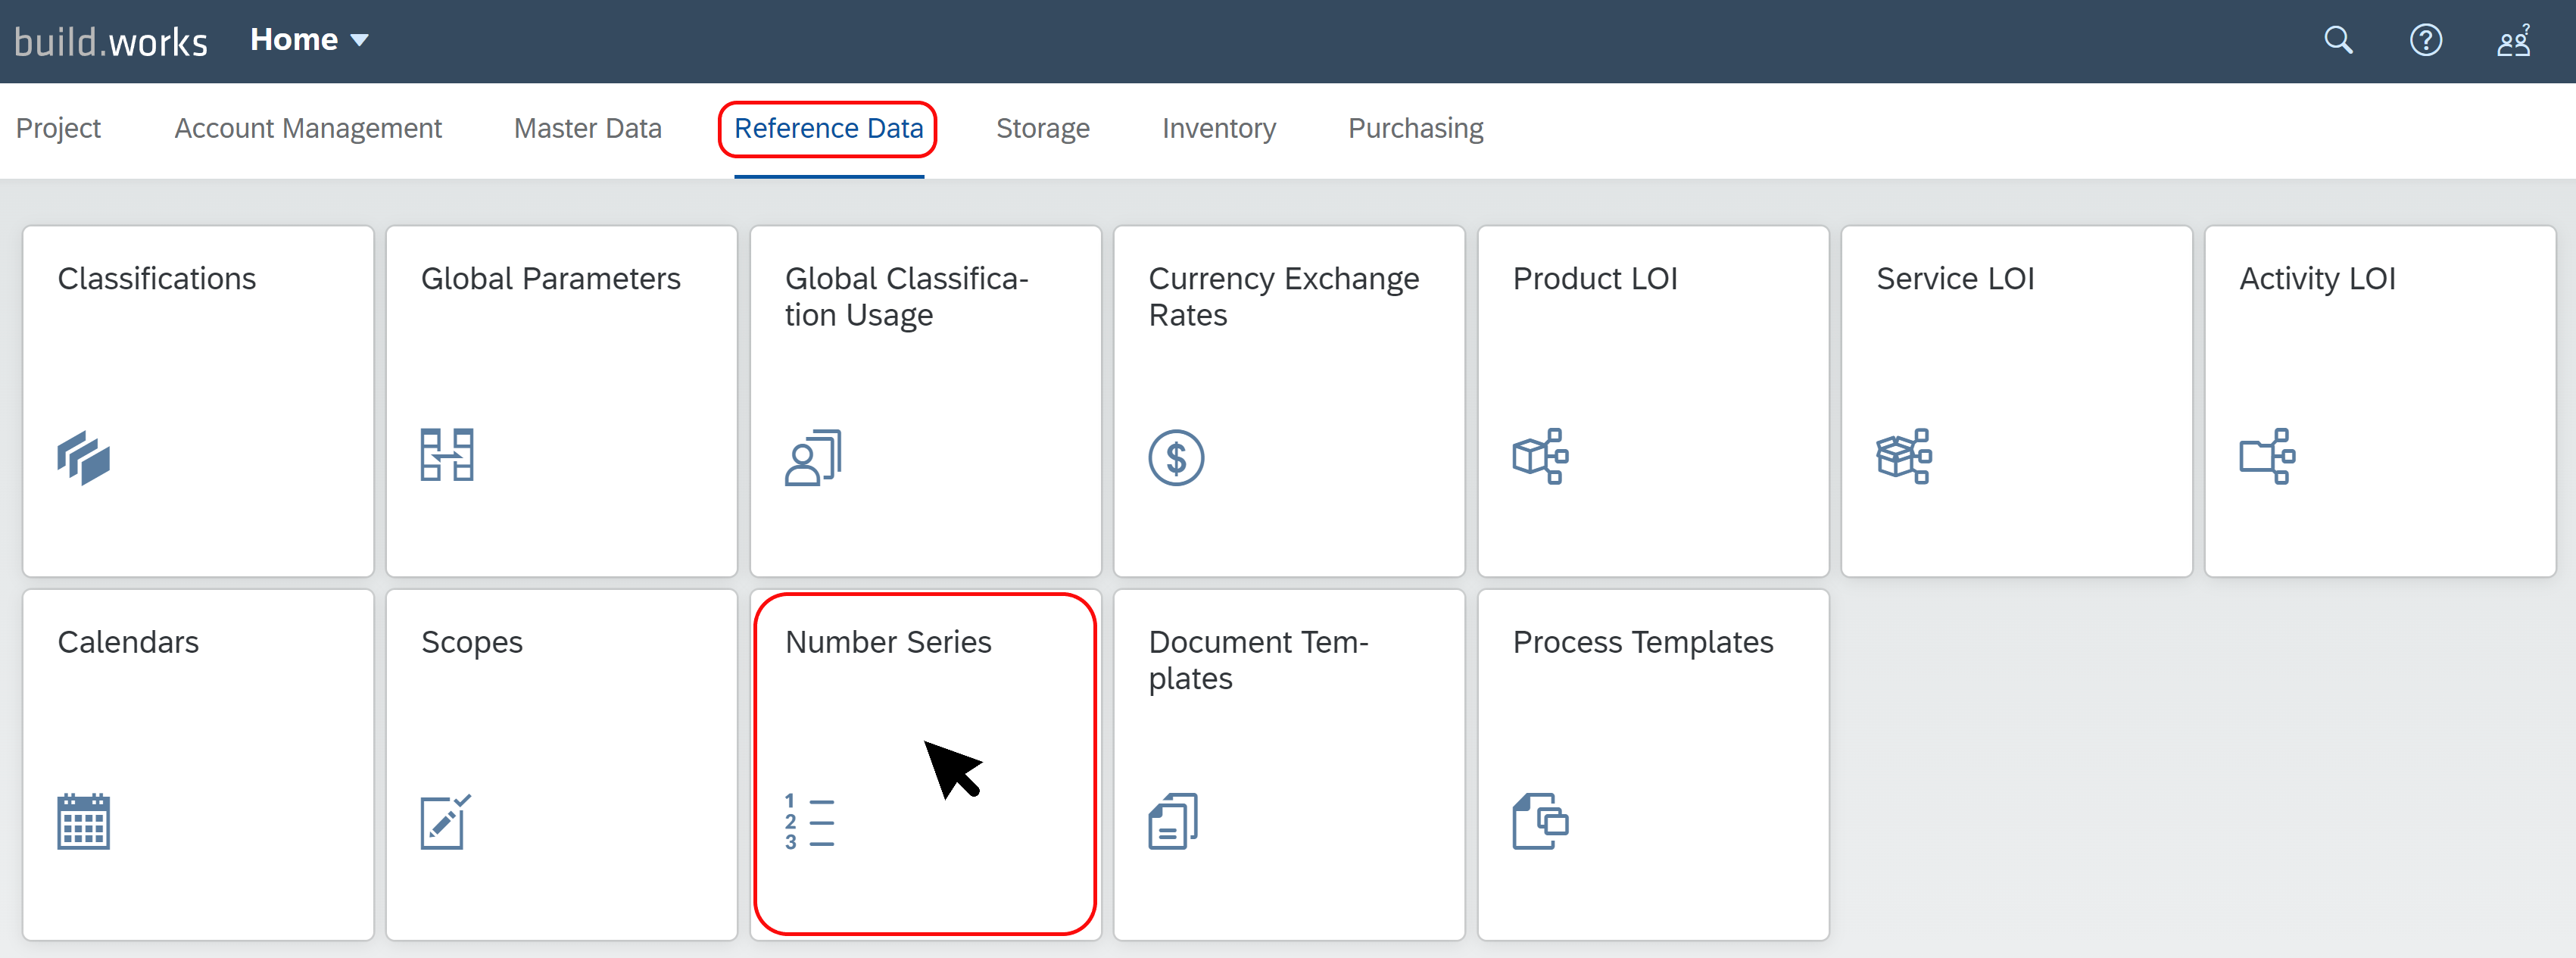
Task: Open the Activity LOI tile title
Action: point(2317,278)
